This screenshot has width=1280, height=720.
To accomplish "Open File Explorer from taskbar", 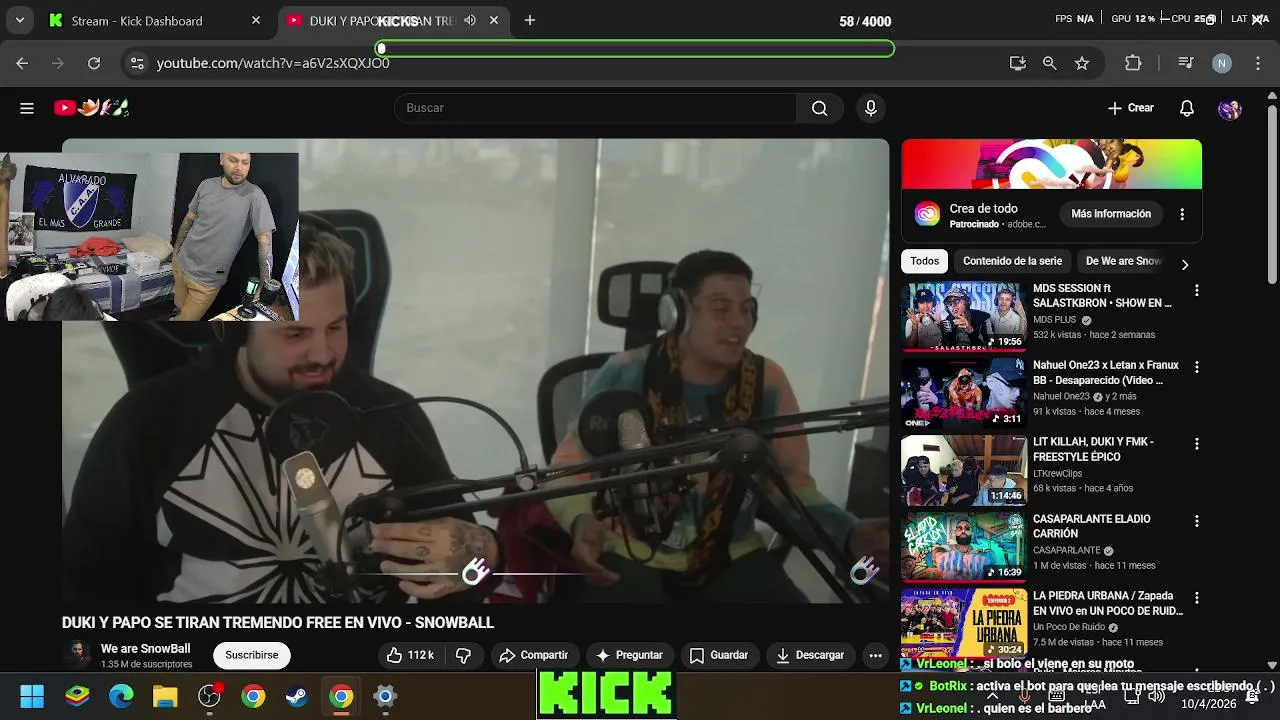I will [x=165, y=696].
